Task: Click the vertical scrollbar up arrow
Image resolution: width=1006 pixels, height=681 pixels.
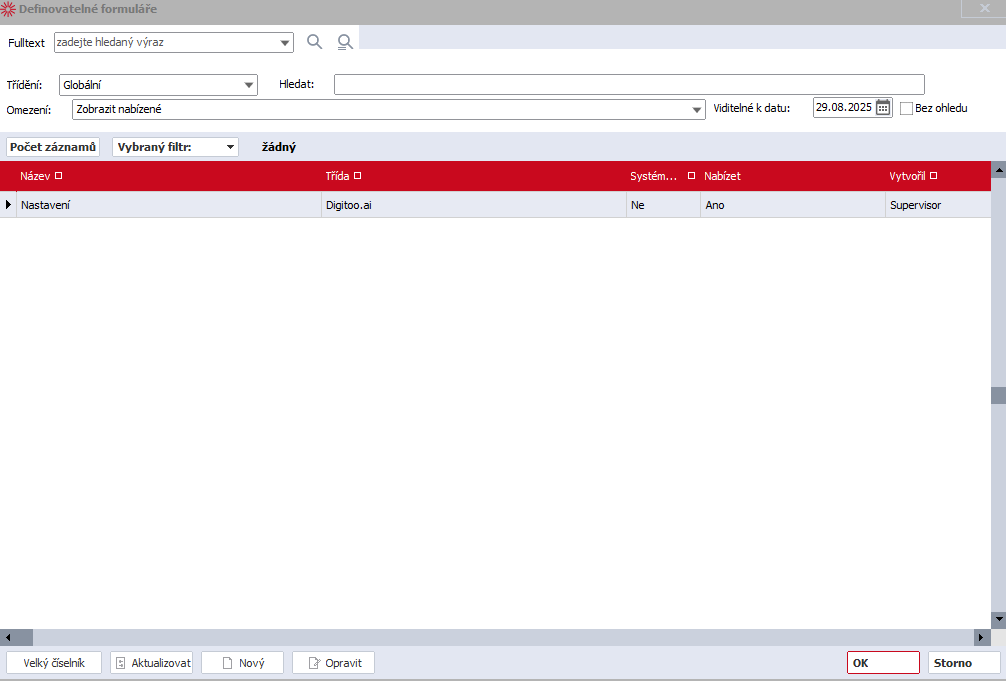Action: coord(998,170)
